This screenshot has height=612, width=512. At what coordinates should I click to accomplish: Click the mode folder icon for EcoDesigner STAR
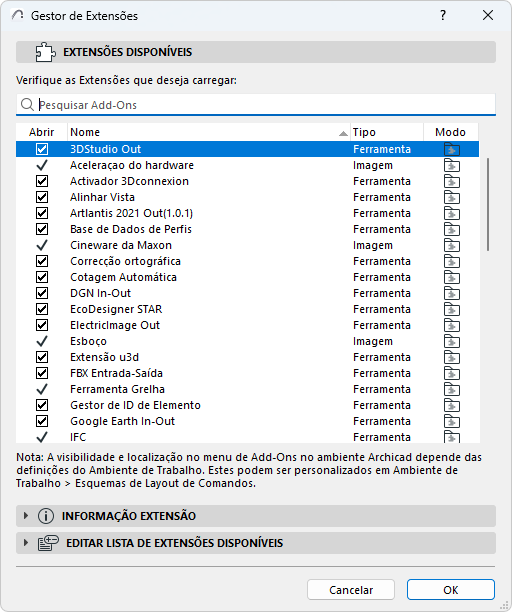pos(452,309)
